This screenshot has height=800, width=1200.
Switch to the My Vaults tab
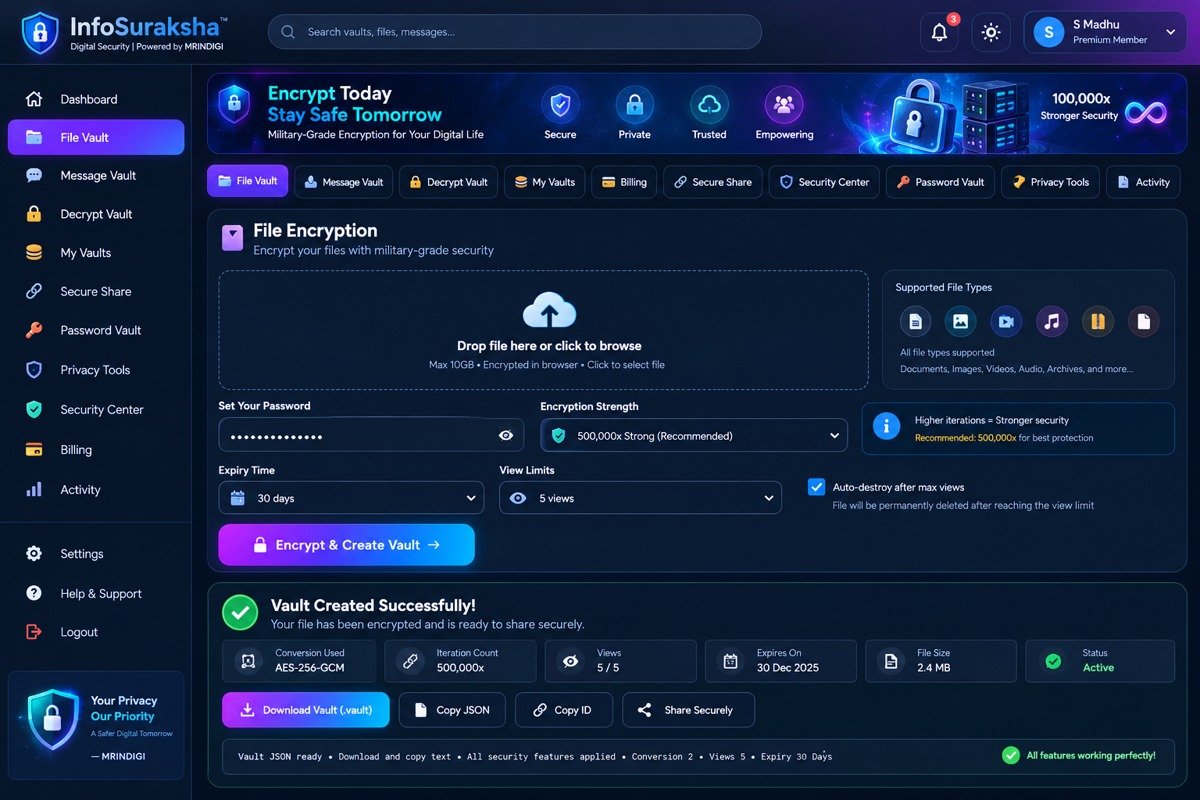point(545,182)
